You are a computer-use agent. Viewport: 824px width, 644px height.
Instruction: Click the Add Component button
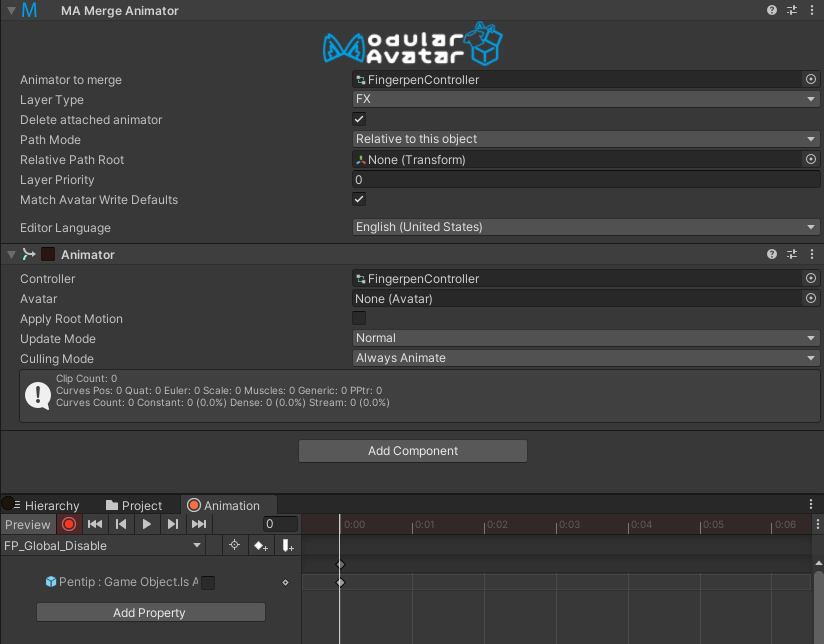point(413,451)
